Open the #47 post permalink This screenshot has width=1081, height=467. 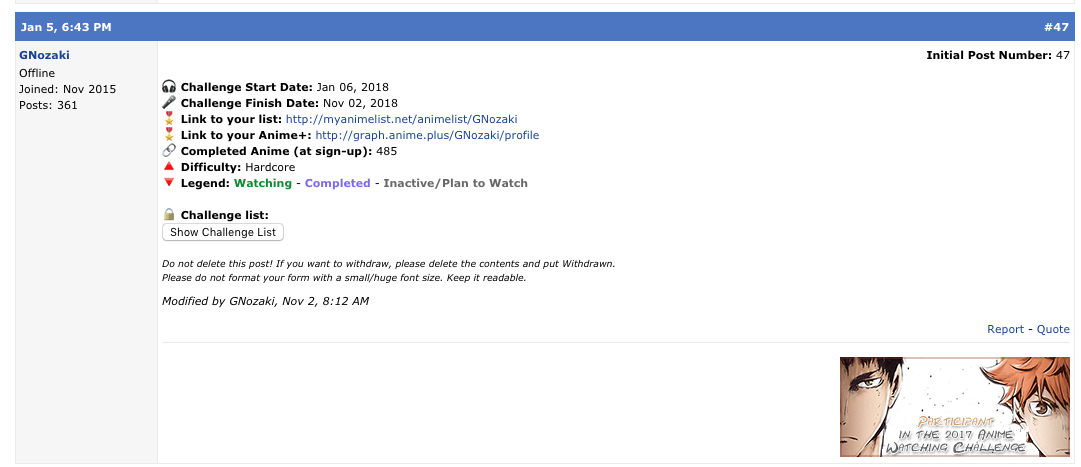click(1058, 25)
